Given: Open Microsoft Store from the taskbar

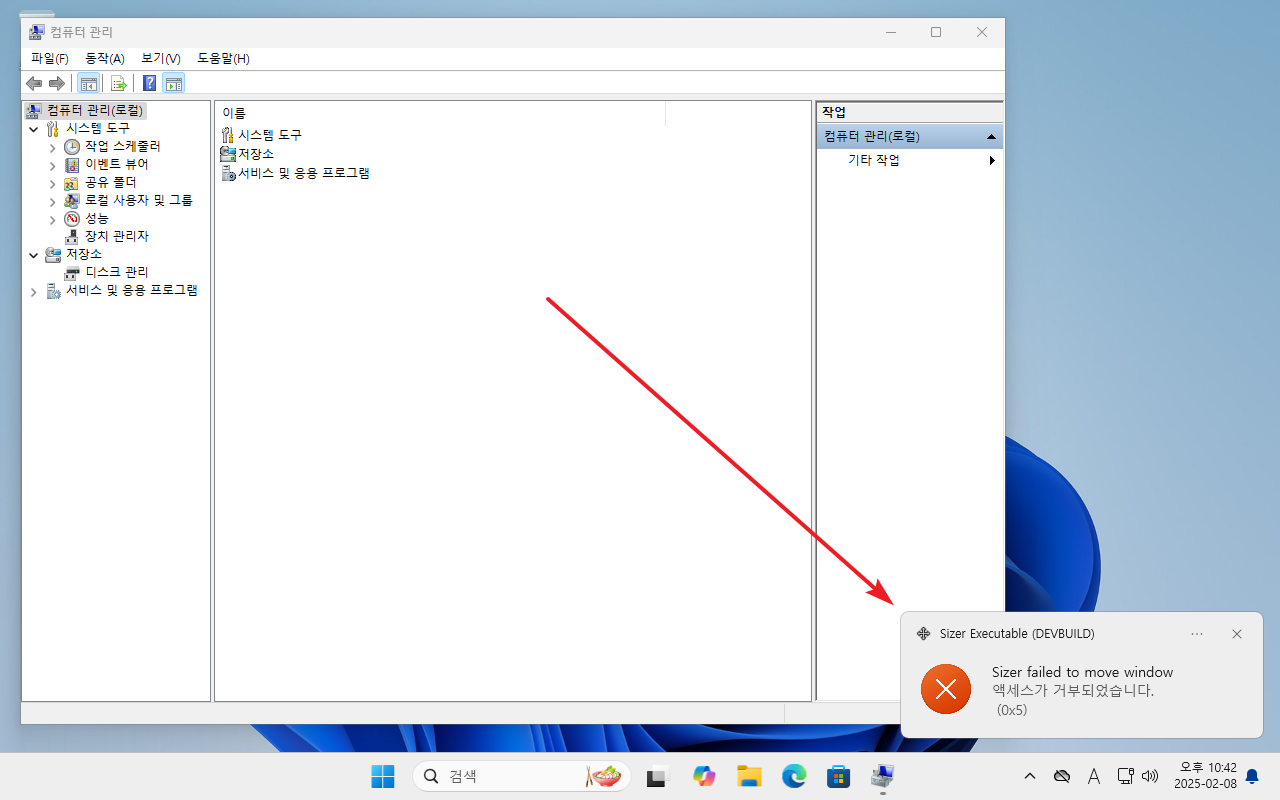Looking at the screenshot, I should click(x=838, y=776).
